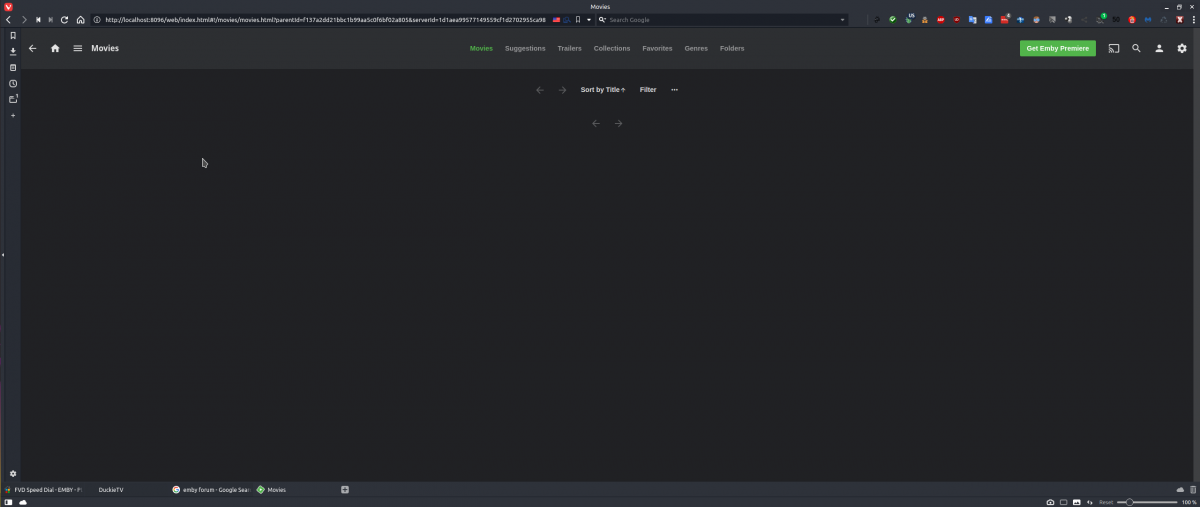Expand the address bar dropdown arrow
1200x507 pixels.
(x=588, y=19)
